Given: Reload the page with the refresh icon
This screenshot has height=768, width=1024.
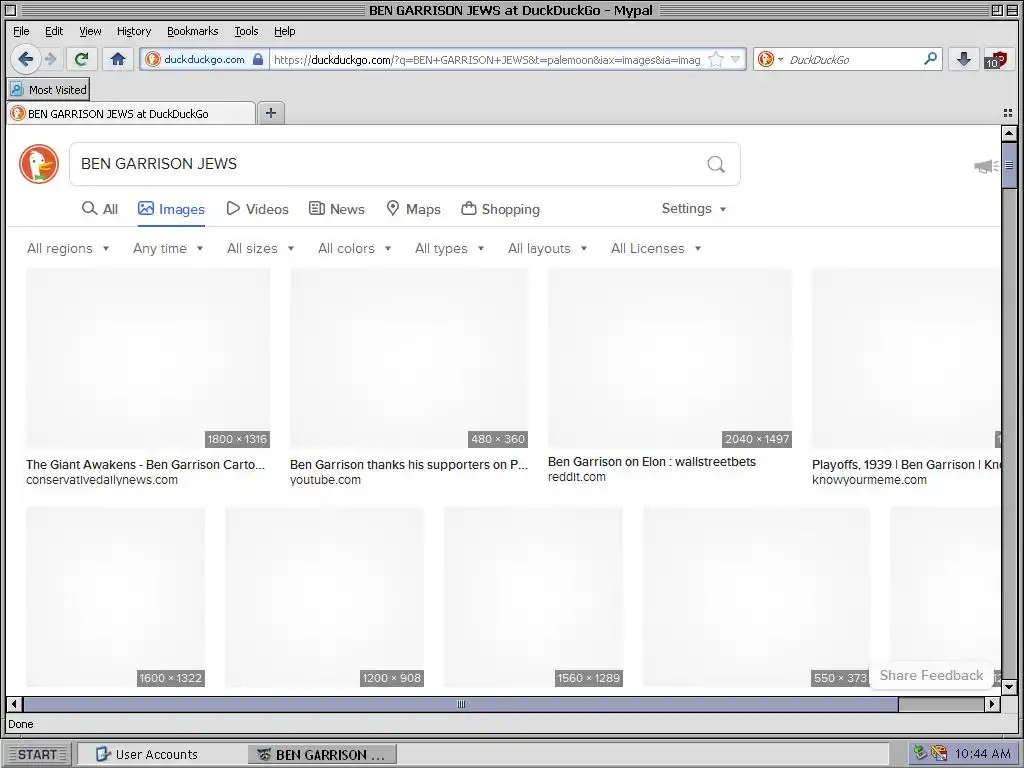Looking at the screenshot, I should tap(82, 59).
